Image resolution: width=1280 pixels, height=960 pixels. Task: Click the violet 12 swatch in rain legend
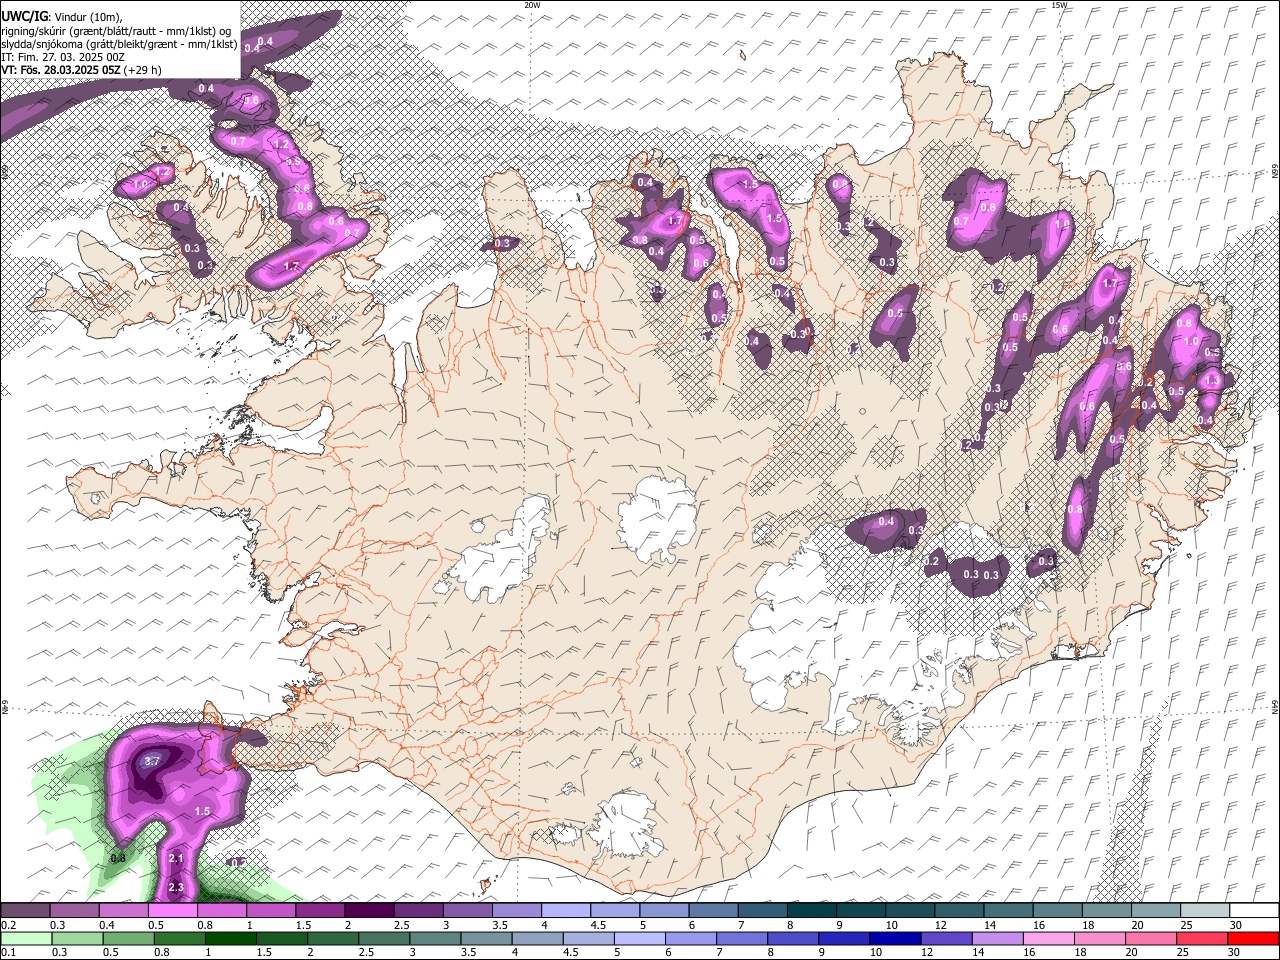pos(945,938)
